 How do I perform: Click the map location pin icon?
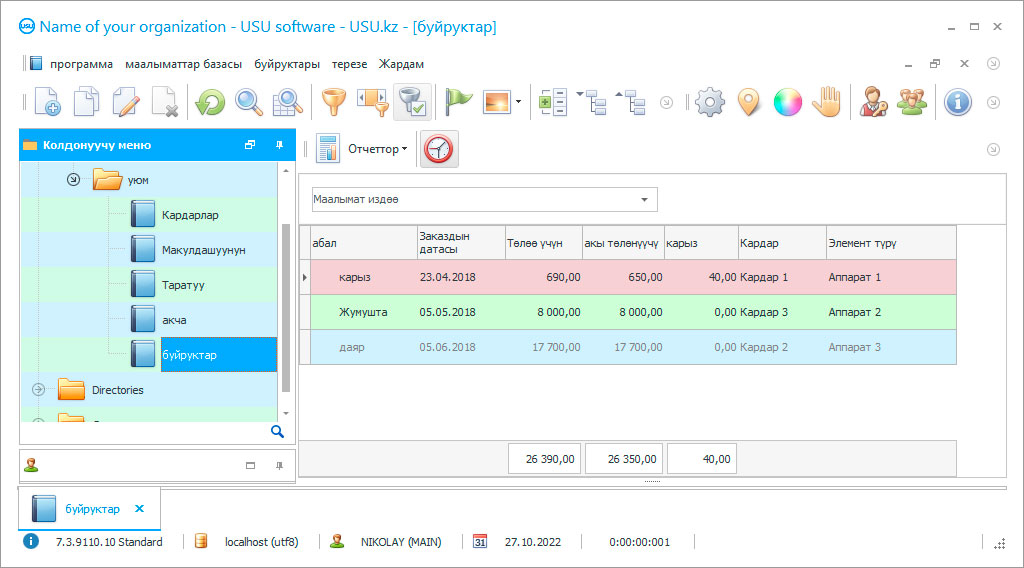coord(749,102)
